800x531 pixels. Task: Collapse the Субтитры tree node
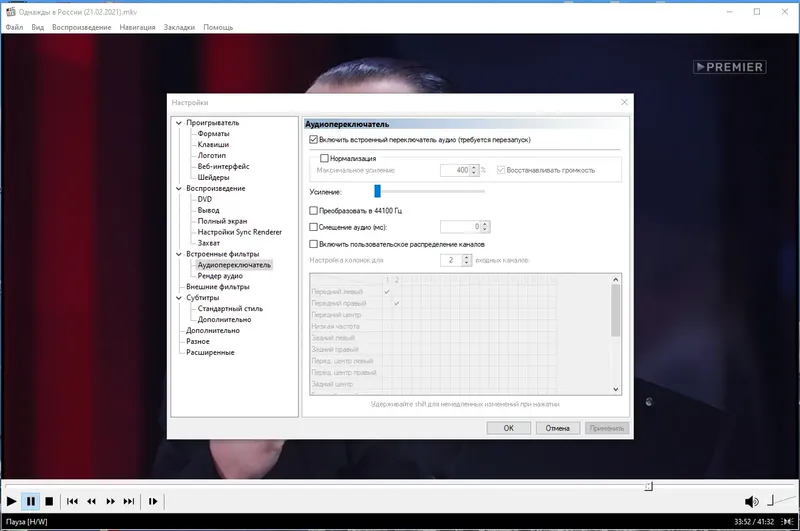pyautogui.click(x=179, y=298)
